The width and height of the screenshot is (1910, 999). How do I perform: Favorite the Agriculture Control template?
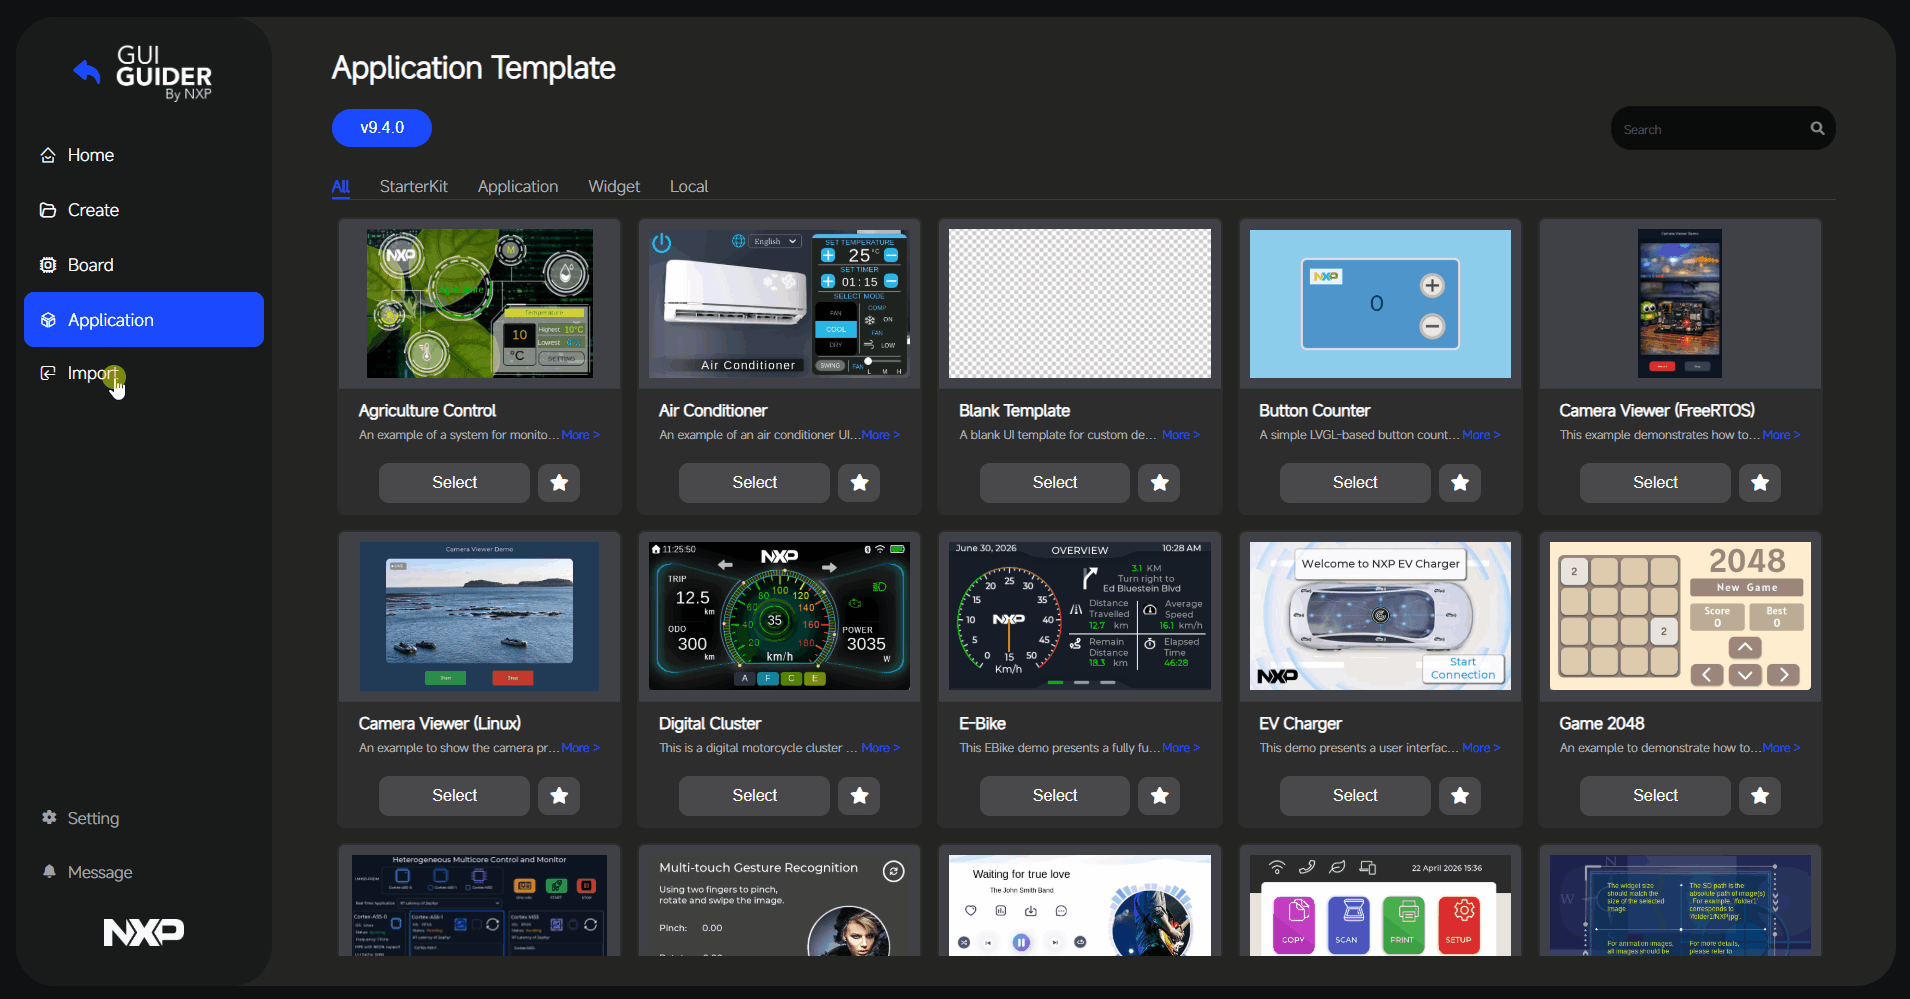coord(559,483)
